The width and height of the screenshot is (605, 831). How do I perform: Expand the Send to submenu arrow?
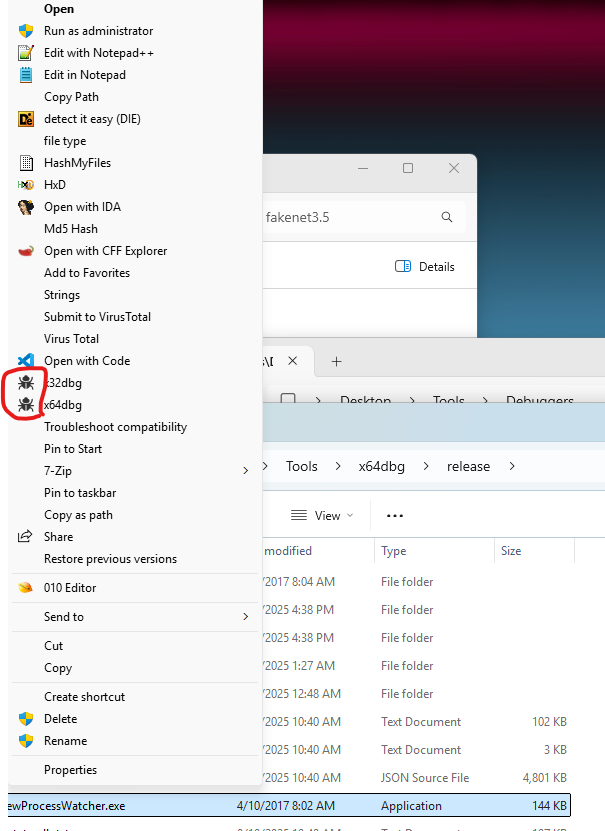click(x=245, y=616)
